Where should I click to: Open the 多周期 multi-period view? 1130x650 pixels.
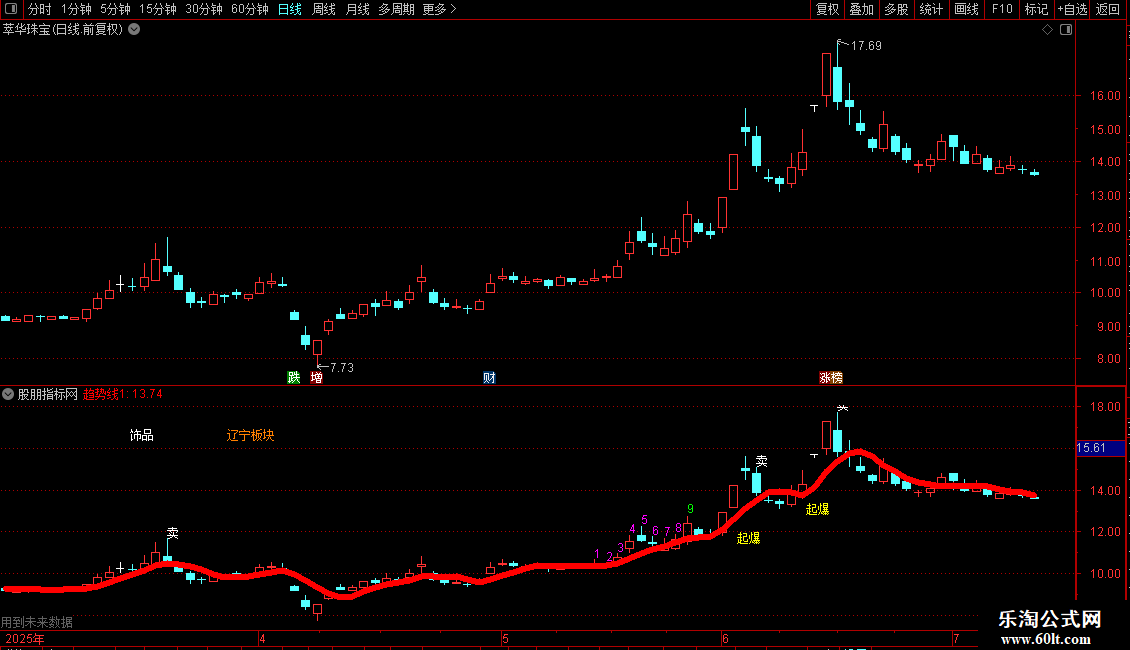(396, 9)
